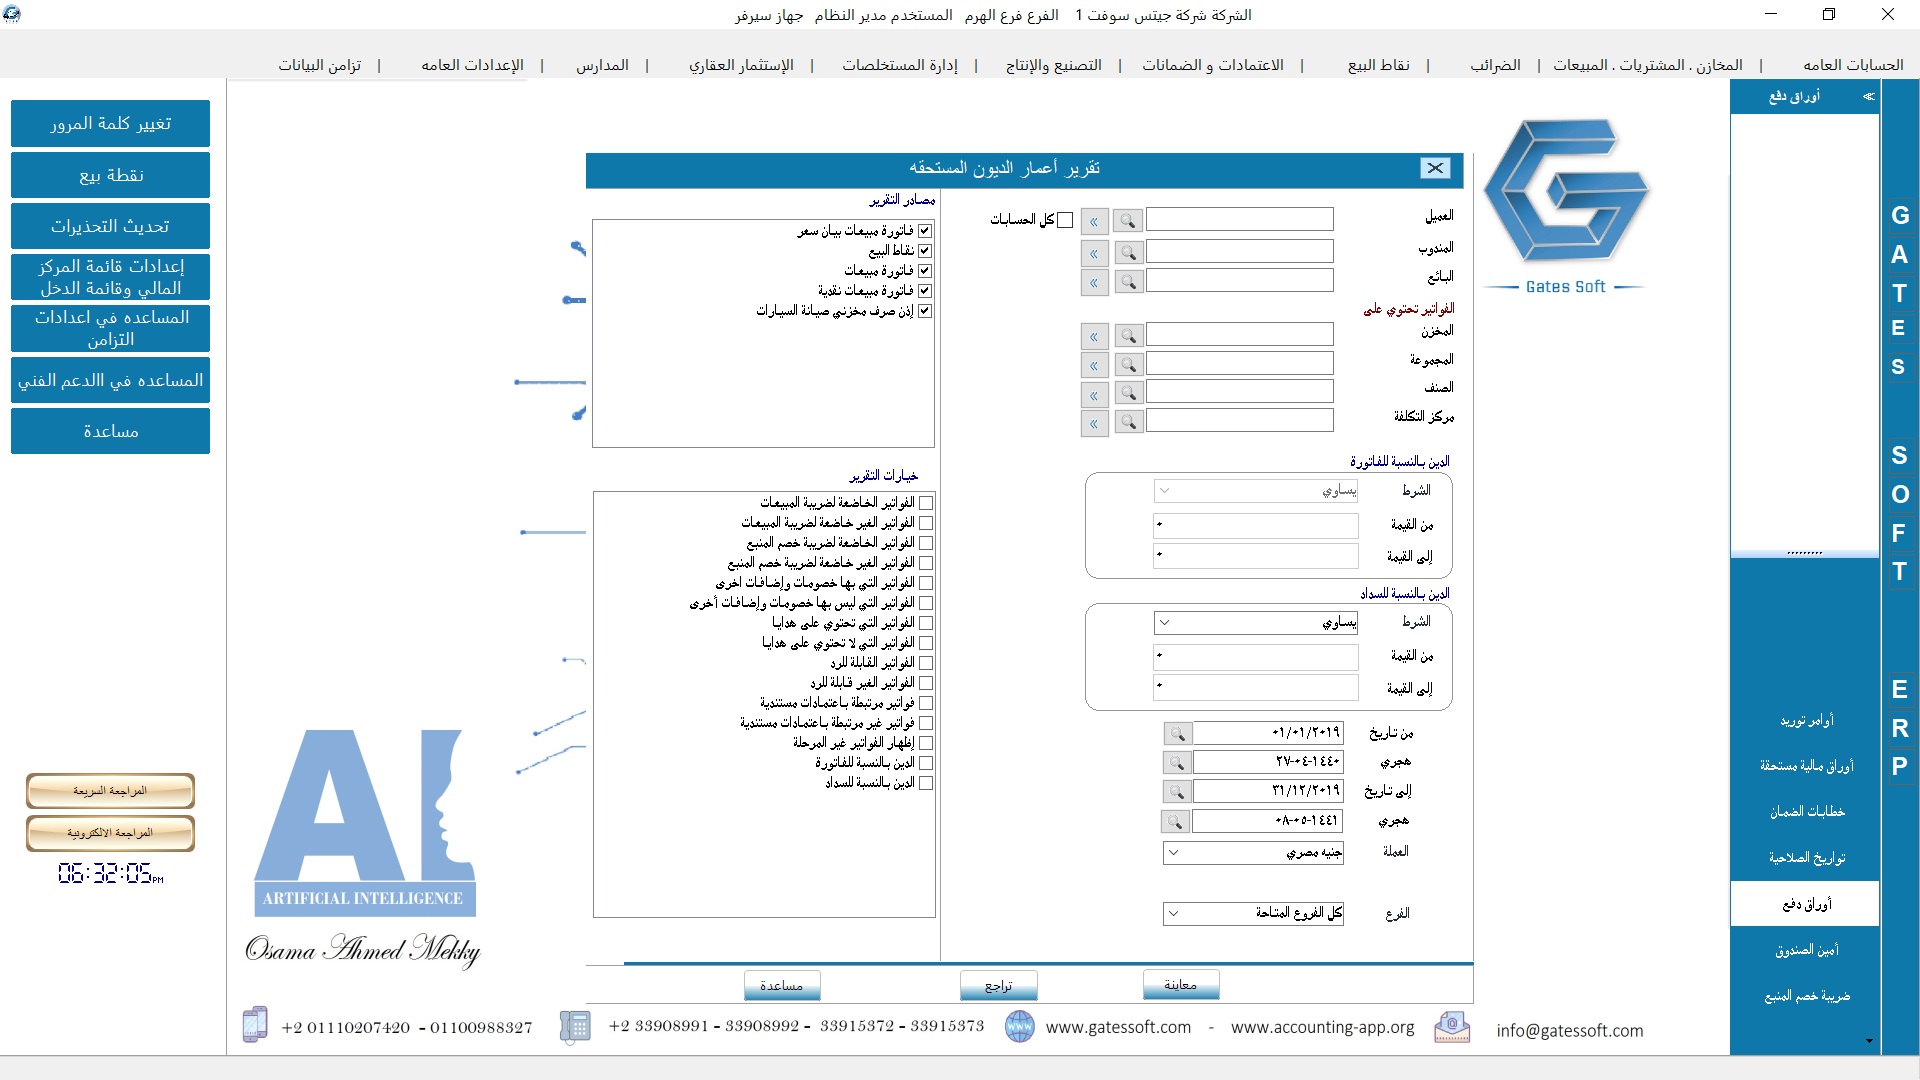The height and width of the screenshot is (1080, 1920).
Task: Enable إظهار الفواتير غير المرحلة option
Action: coord(926,742)
